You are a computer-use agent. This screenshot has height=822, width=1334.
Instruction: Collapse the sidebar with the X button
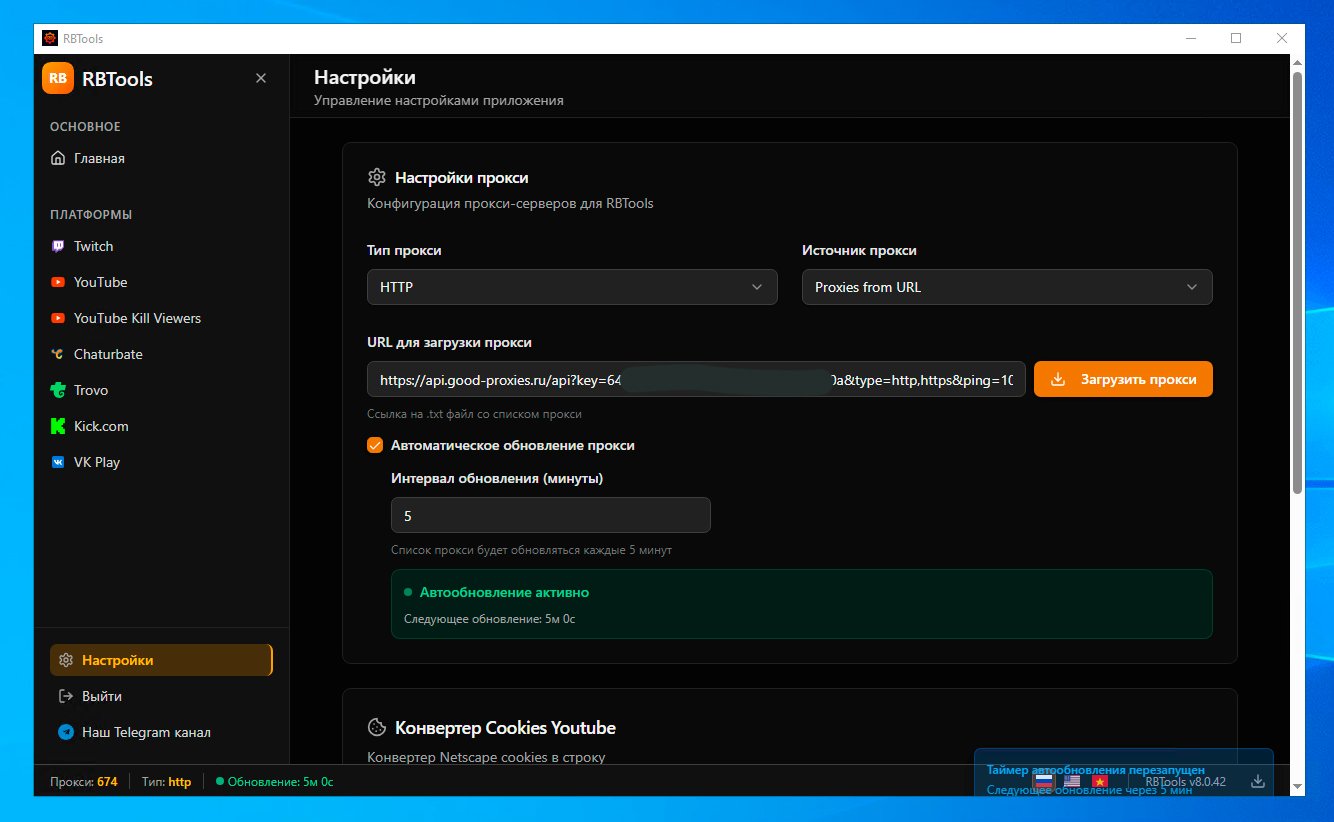[260, 78]
